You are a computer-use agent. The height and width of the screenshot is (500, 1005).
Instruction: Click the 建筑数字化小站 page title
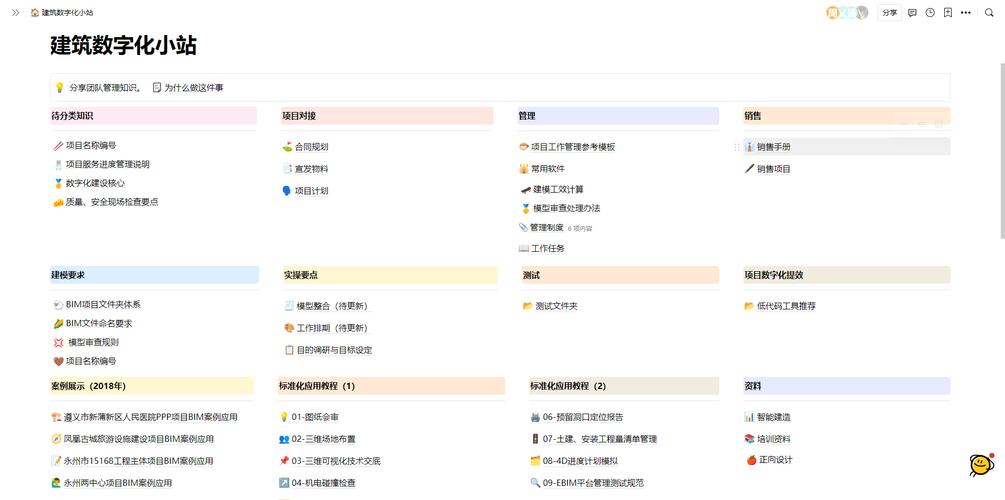[x=124, y=46]
